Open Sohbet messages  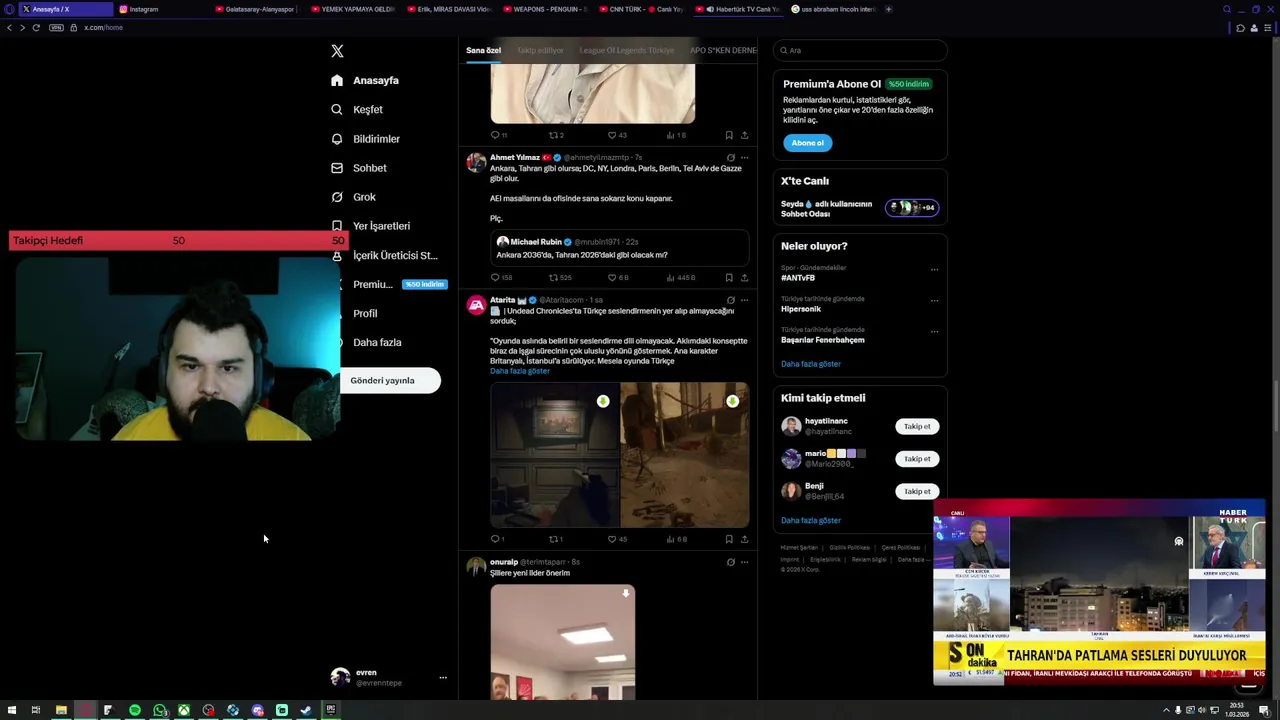coord(358,168)
